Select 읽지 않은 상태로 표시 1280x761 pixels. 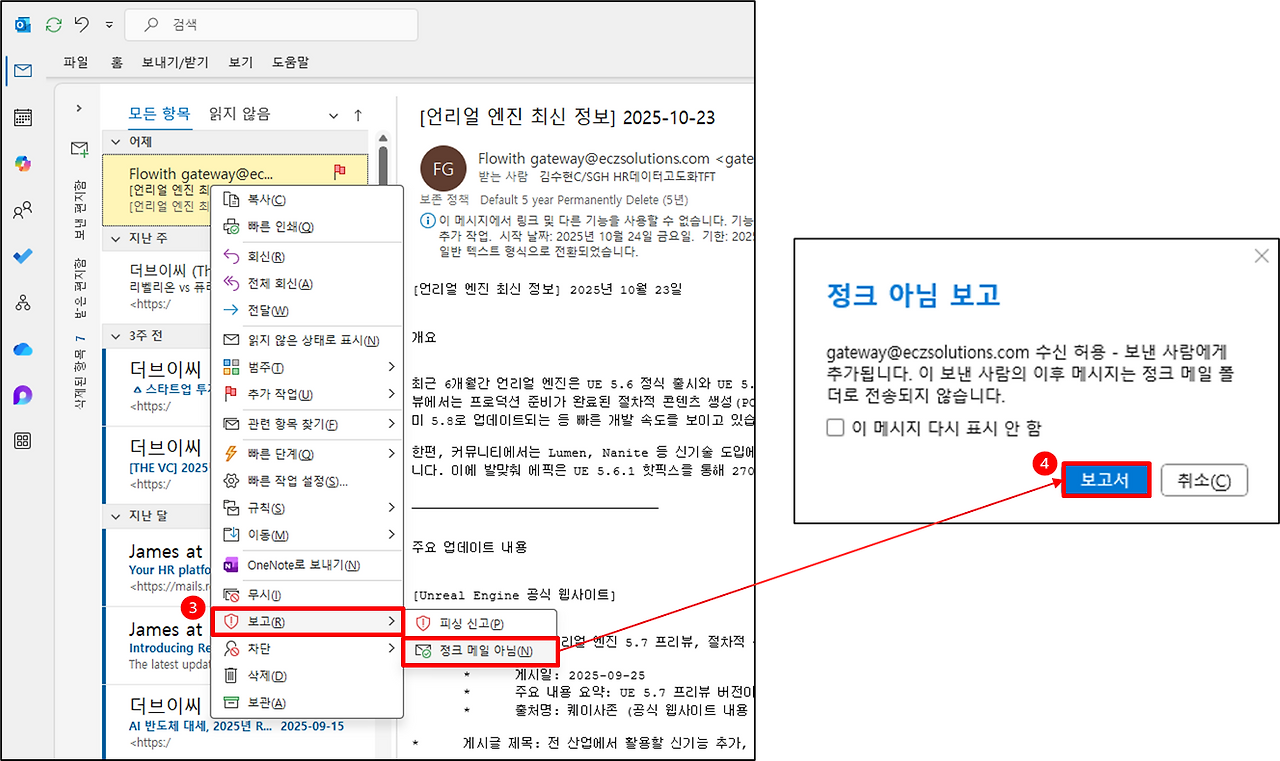click(x=307, y=340)
